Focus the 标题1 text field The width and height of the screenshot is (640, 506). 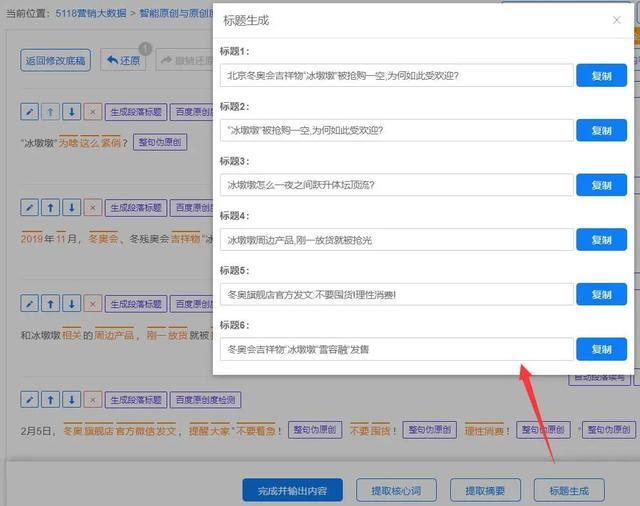tap(397, 75)
